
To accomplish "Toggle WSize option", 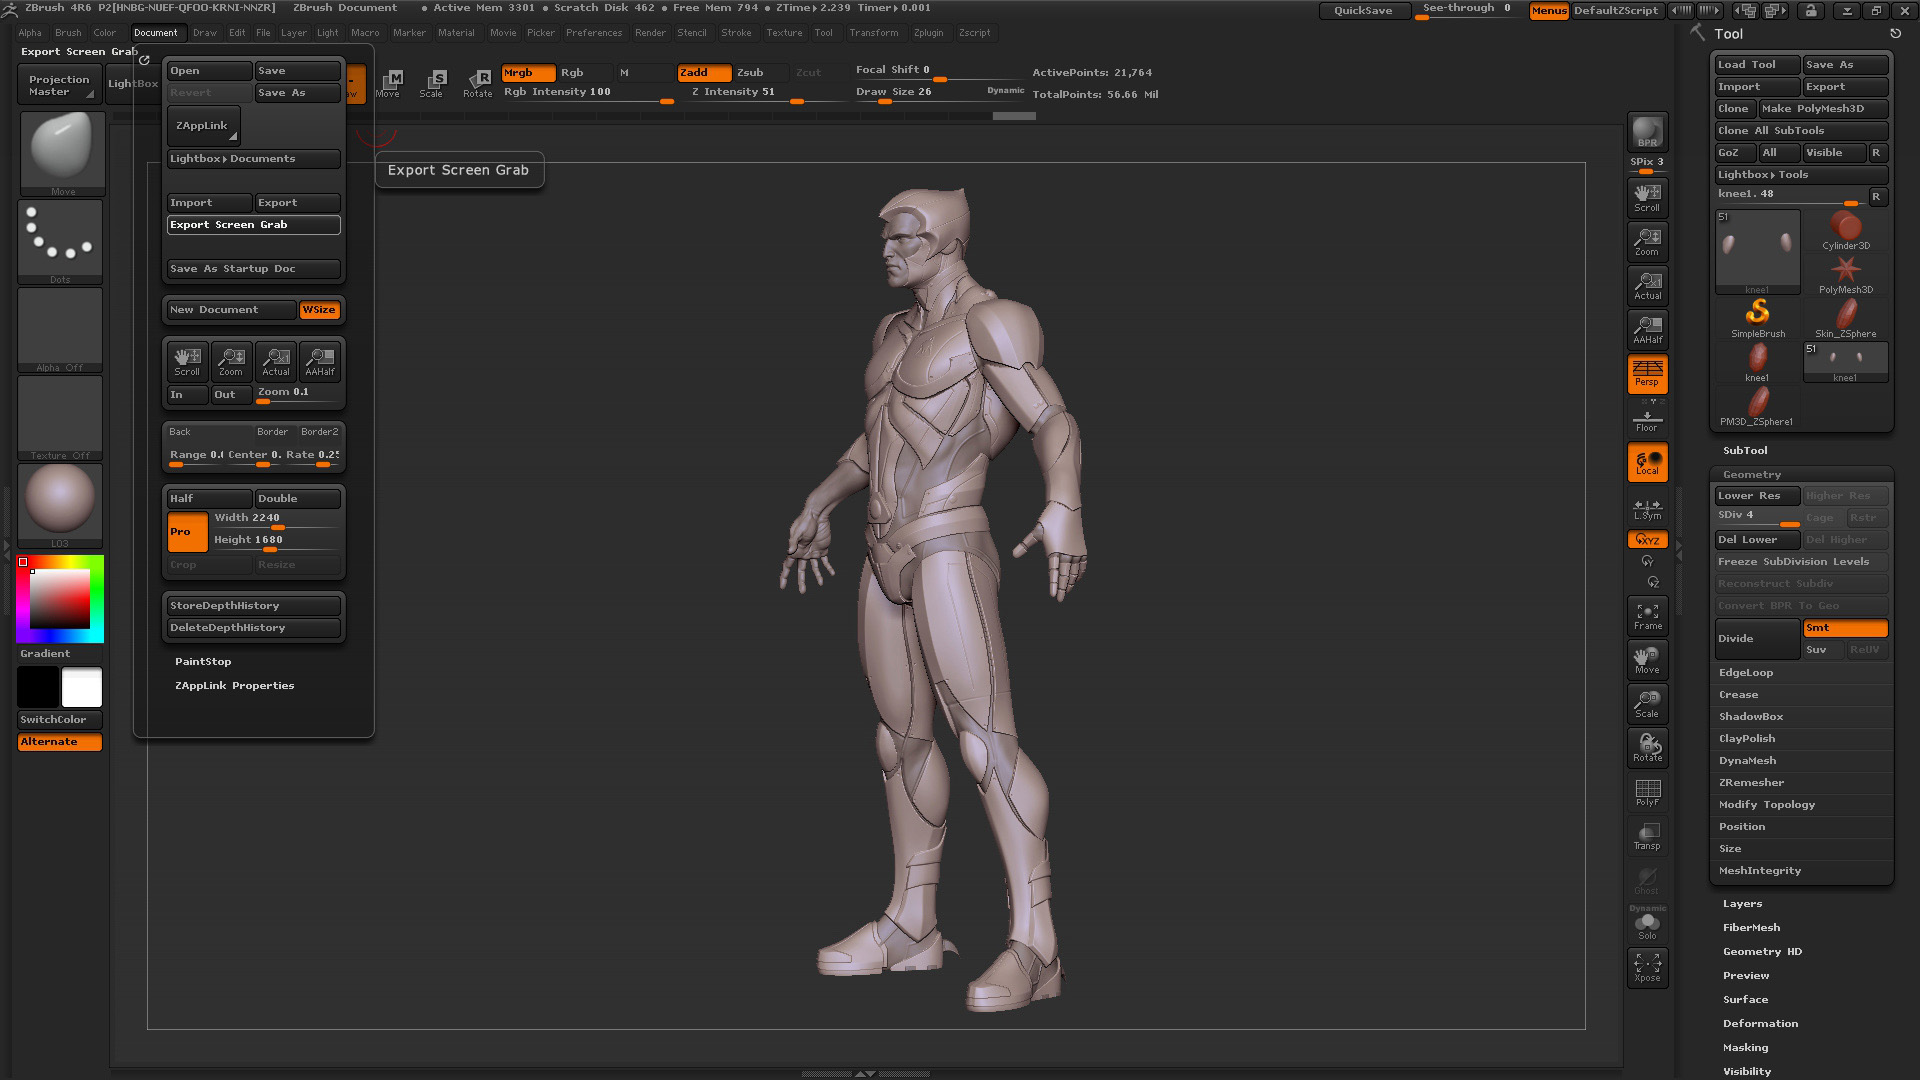I will 320,310.
